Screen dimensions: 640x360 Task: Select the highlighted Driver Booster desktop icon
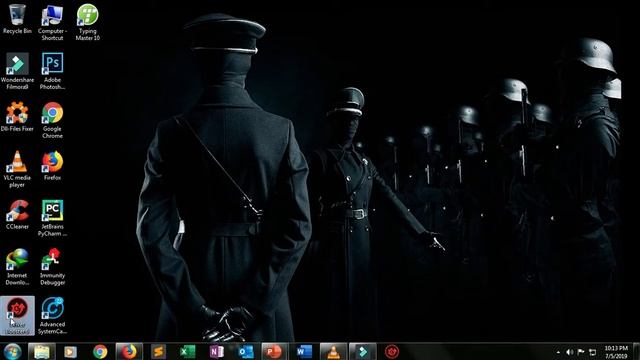coord(17,316)
